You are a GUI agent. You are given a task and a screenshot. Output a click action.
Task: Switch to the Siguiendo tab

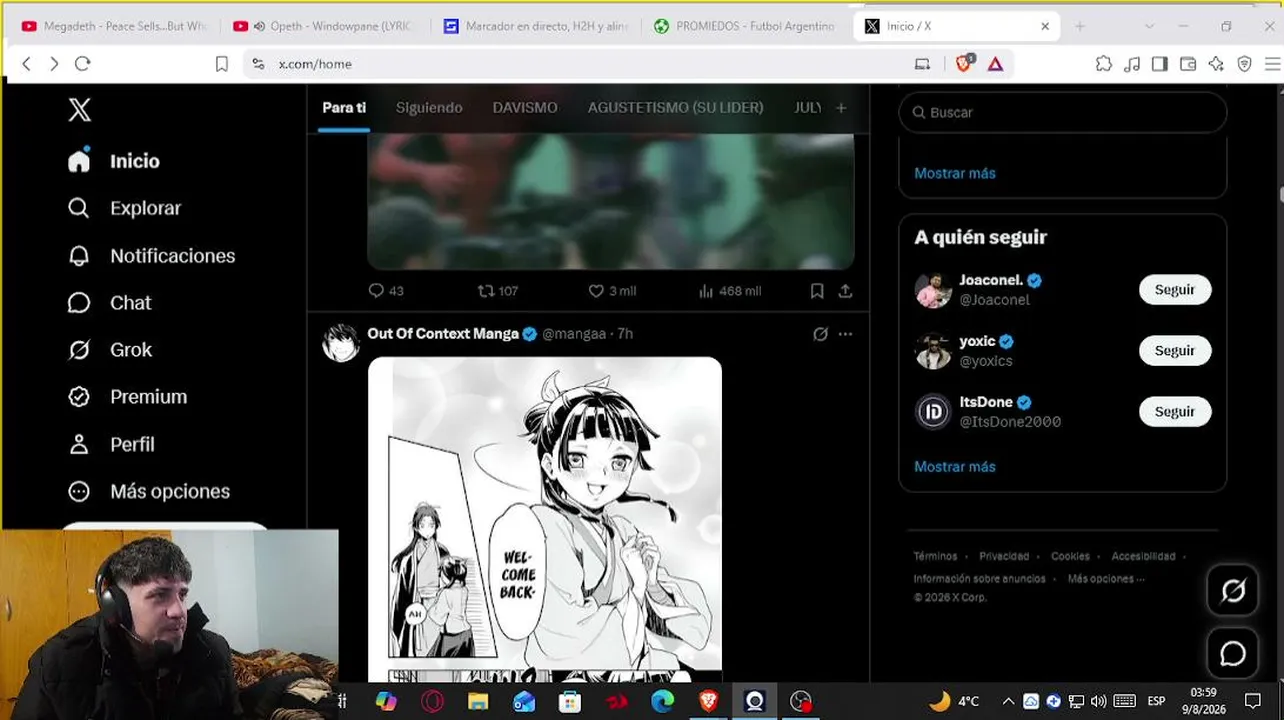(429, 107)
